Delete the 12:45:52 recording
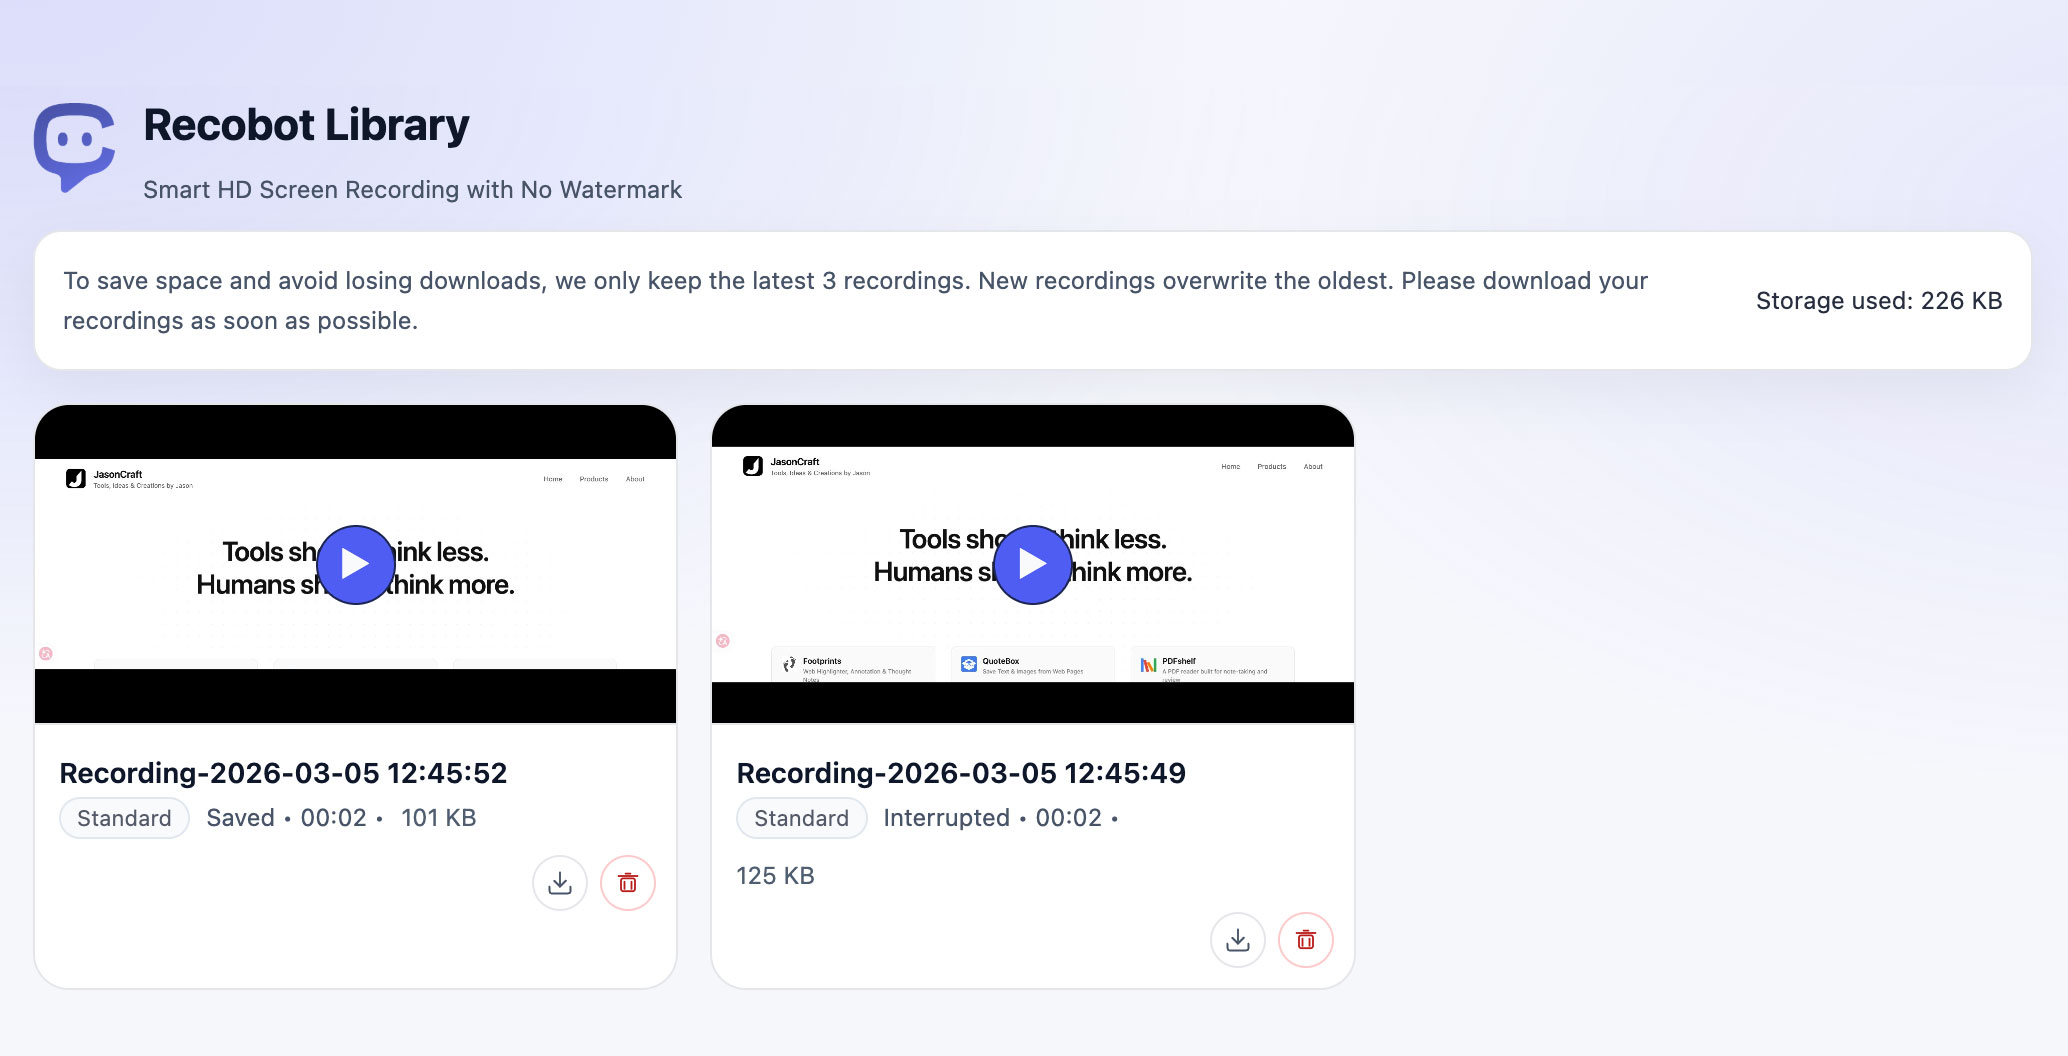This screenshot has width=2068, height=1056. pos(627,883)
